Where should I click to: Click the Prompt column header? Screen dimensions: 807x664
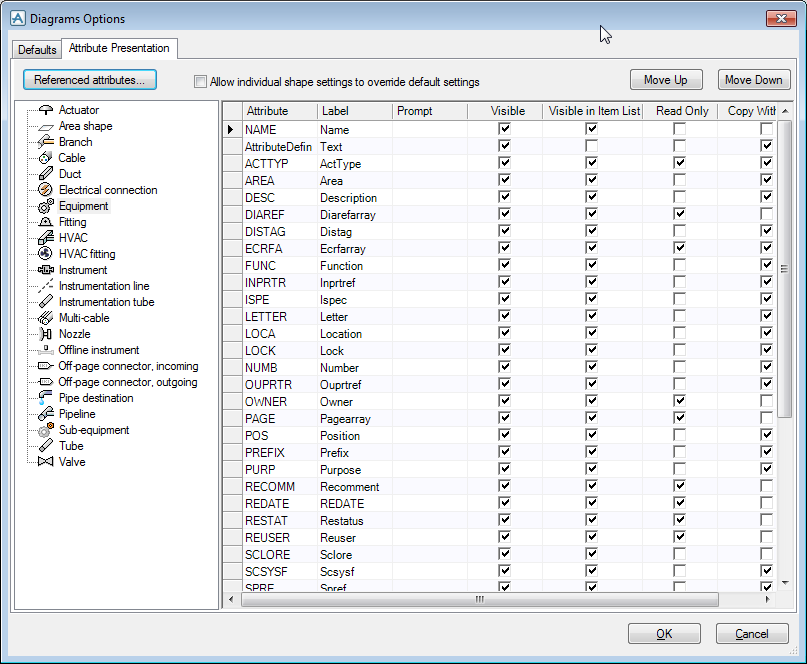point(430,111)
